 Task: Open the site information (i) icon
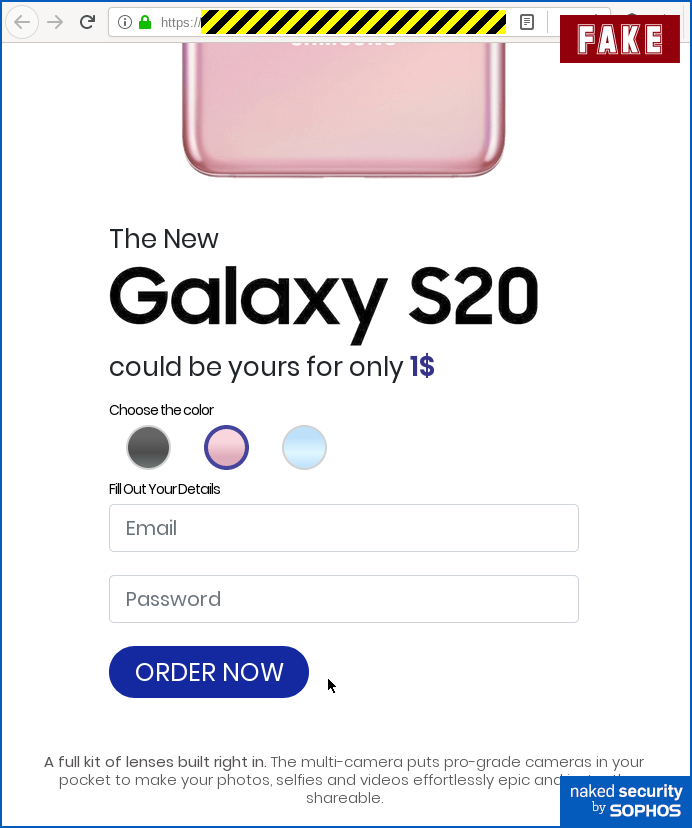[124, 22]
